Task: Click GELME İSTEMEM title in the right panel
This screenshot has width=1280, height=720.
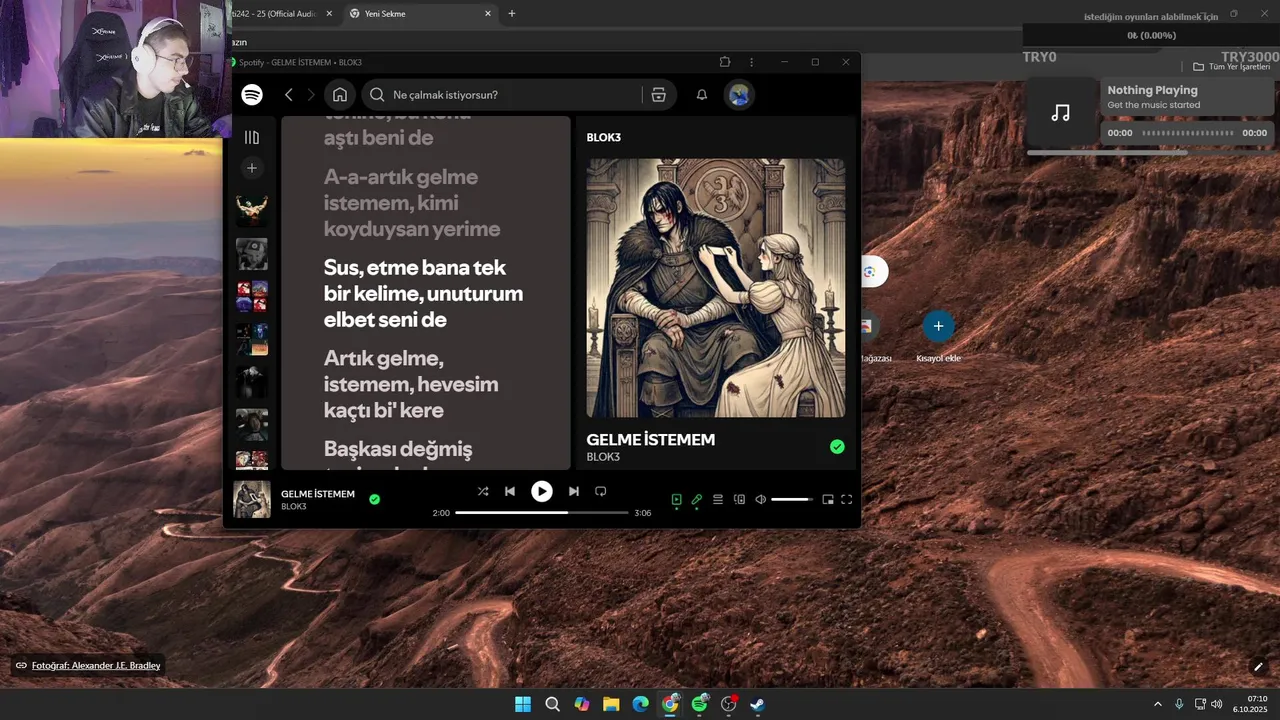Action: (651, 439)
